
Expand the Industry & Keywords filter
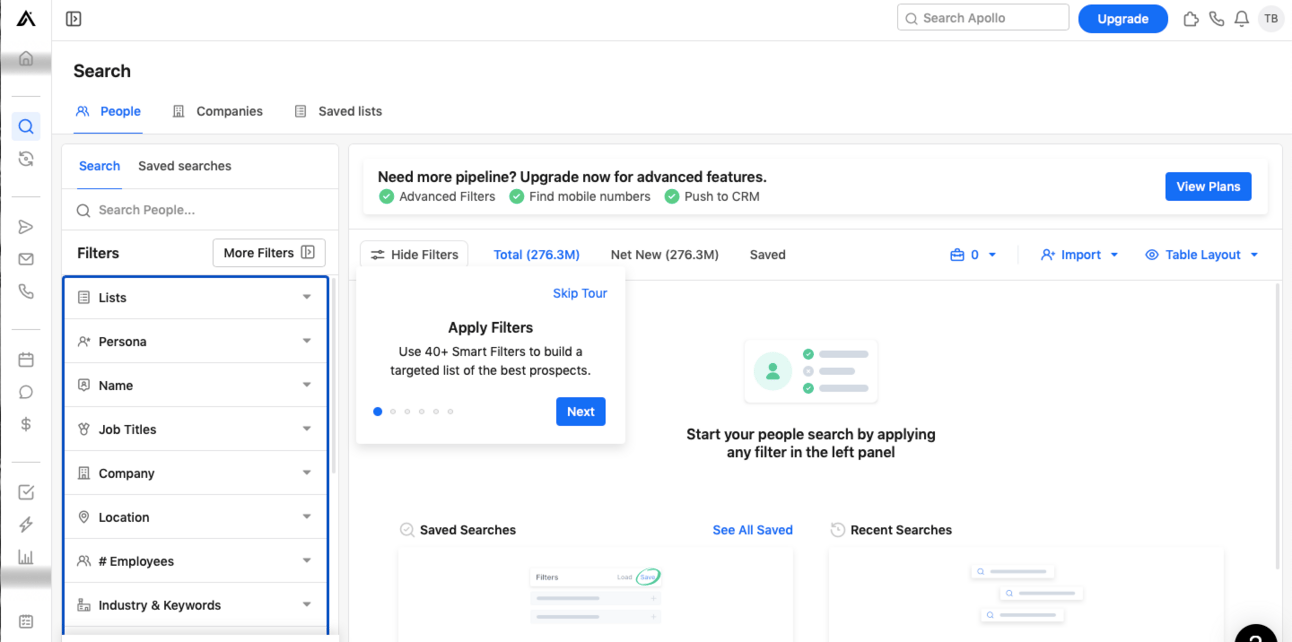pos(196,605)
